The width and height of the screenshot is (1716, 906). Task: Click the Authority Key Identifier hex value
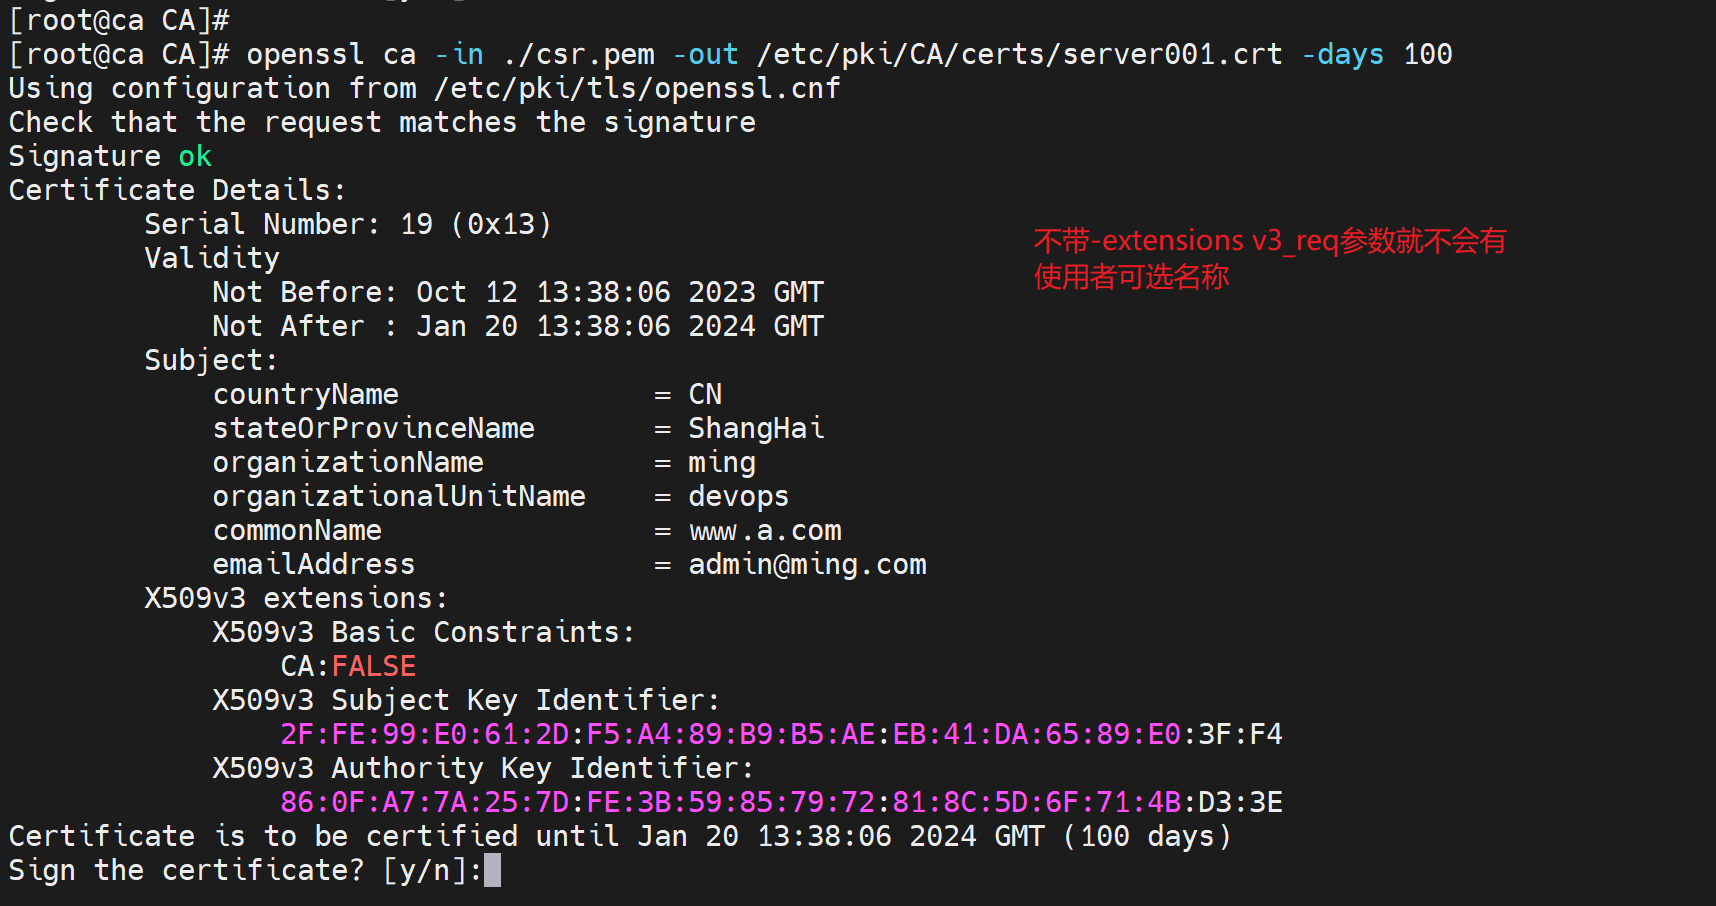pos(780,802)
